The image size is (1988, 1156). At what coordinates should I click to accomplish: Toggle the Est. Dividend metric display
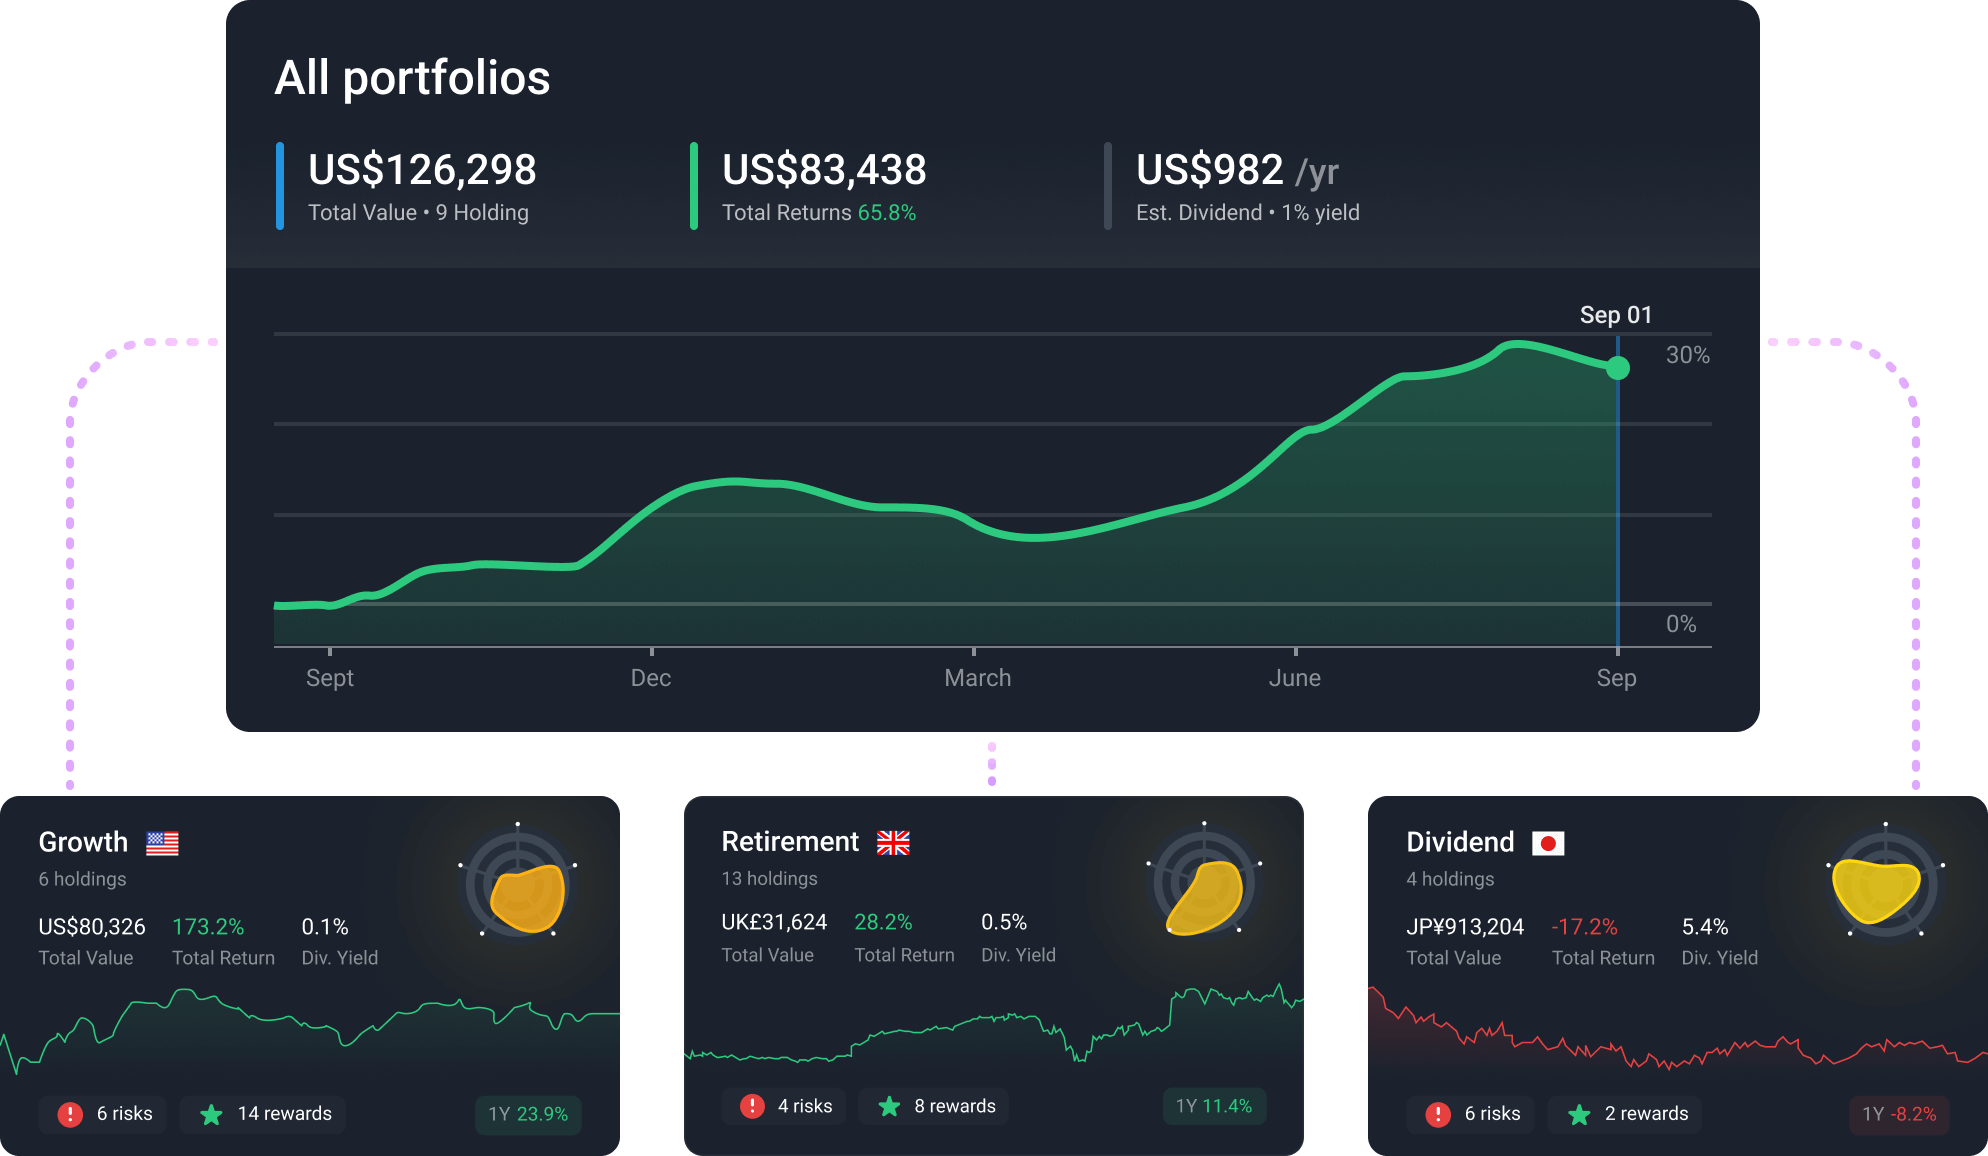click(x=1247, y=185)
